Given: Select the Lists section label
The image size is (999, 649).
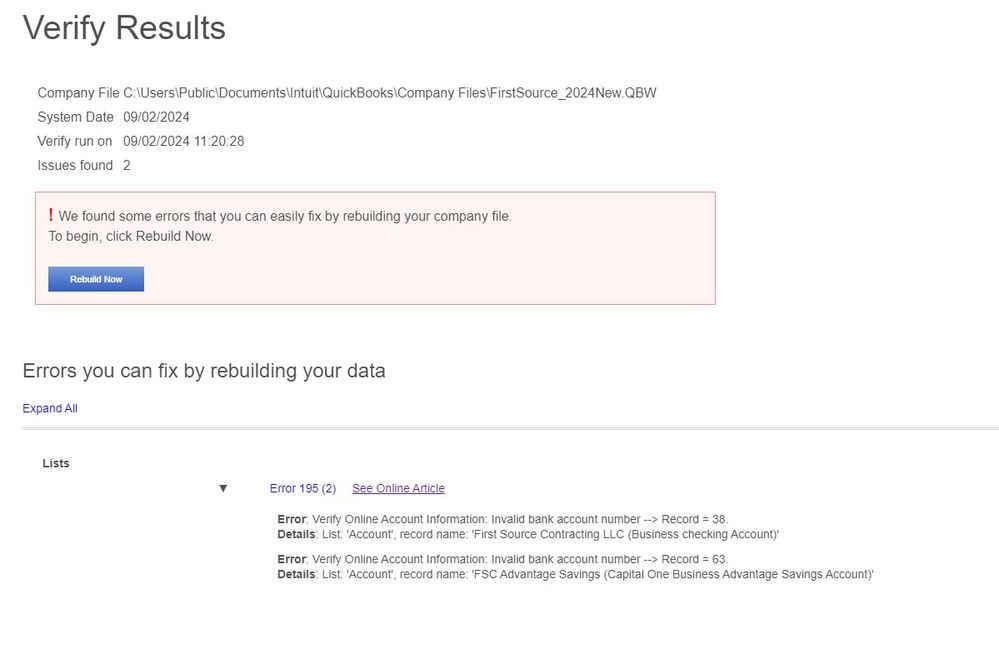Looking at the screenshot, I should (56, 463).
